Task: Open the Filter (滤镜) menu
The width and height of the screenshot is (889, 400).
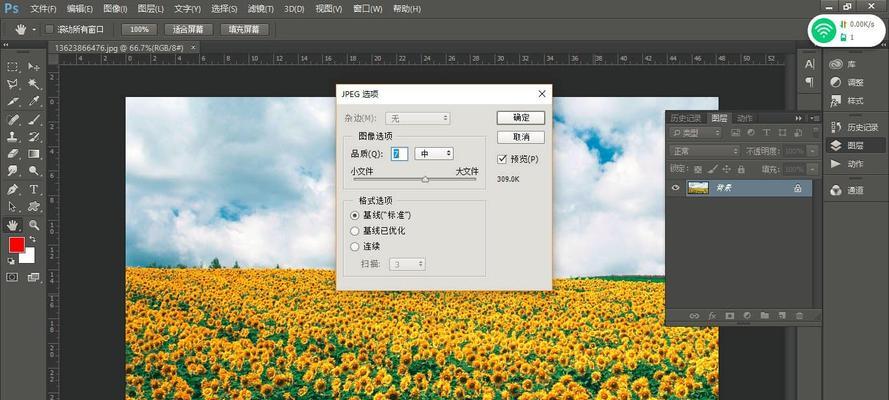Action: tap(261, 9)
